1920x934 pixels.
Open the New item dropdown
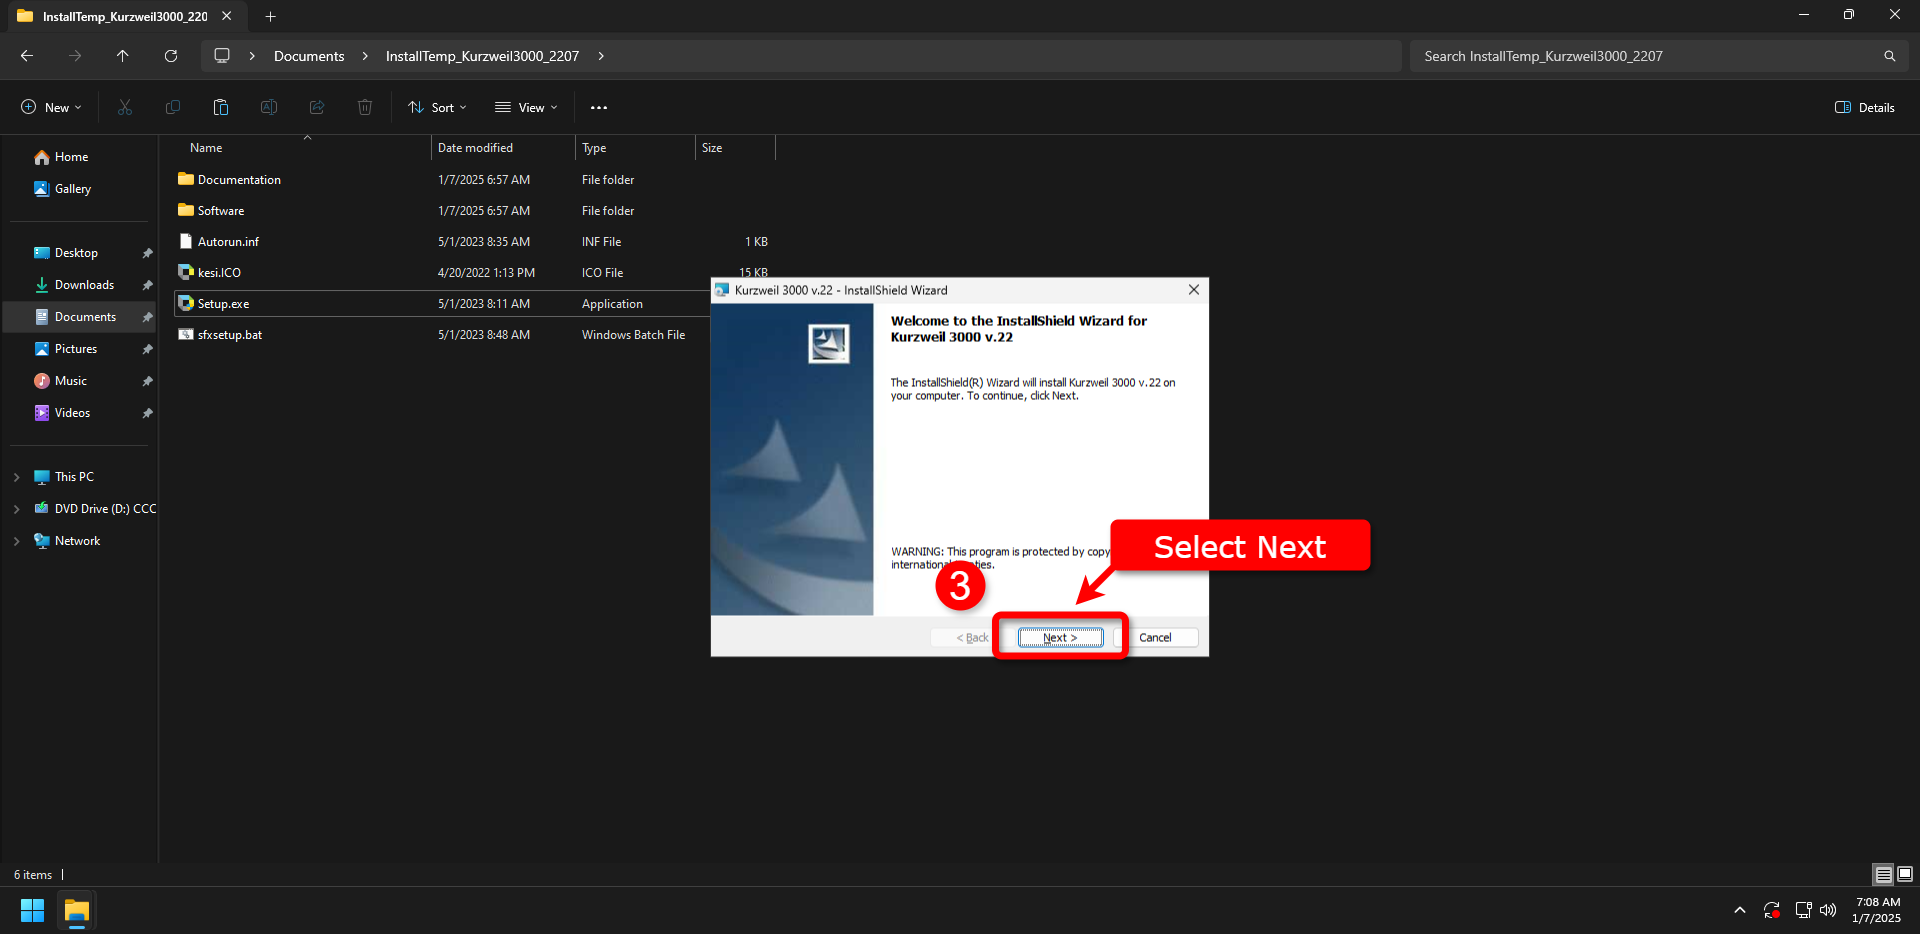pos(52,107)
